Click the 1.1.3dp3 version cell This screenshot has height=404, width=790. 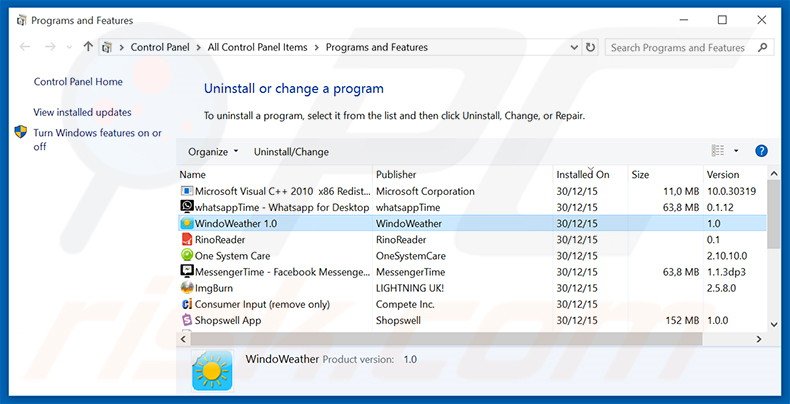tap(726, 272)
